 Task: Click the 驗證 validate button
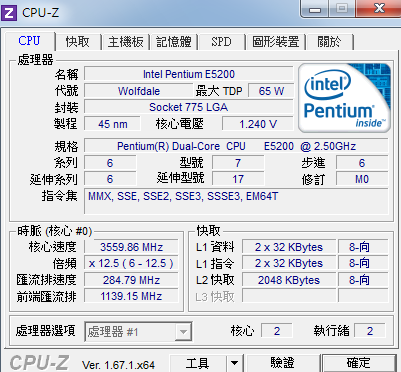282,363
